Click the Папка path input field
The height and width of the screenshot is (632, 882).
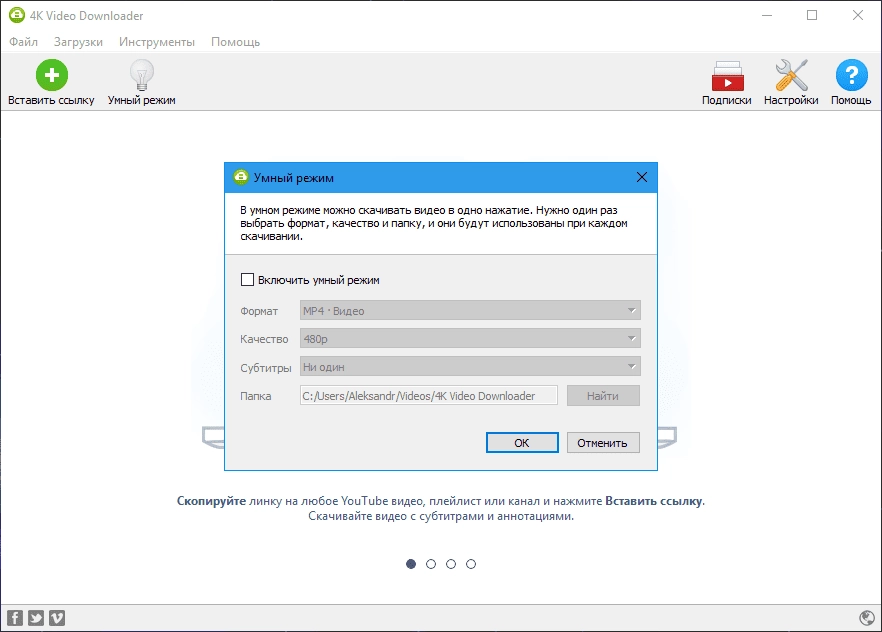(x=429, y=395)
